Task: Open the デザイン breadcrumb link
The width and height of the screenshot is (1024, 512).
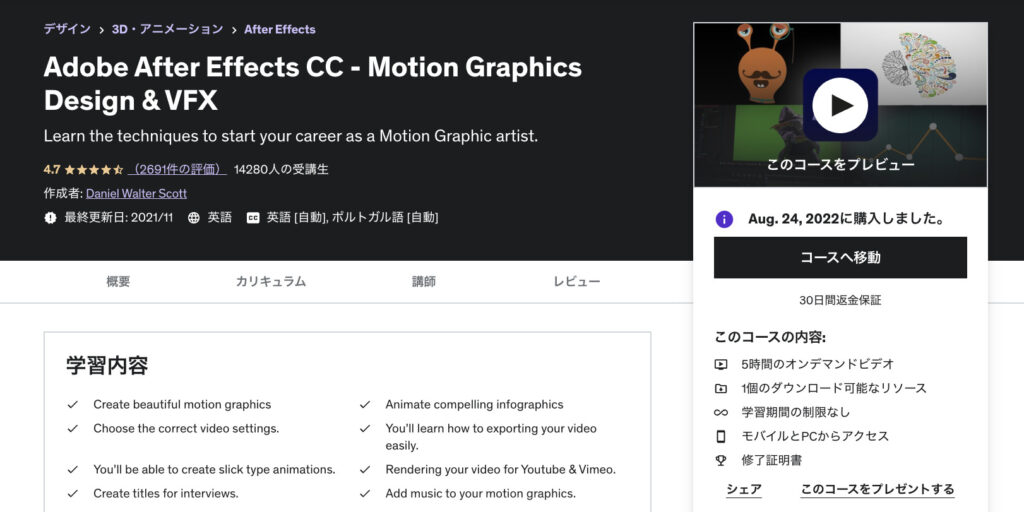Action: pyautogui.click(x=67, y=29)
